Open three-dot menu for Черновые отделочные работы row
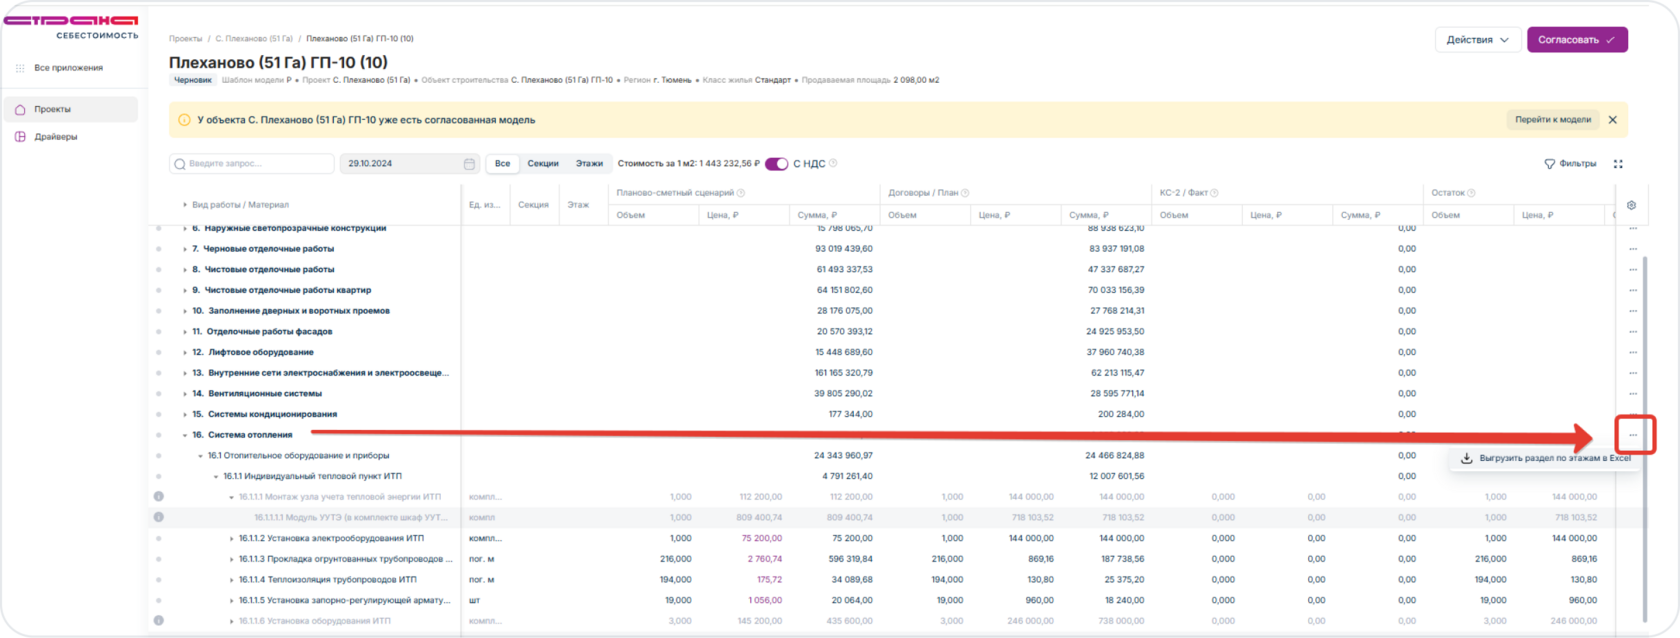The width and height of the screenshot is (1680, 638). tap(1633, 249)
